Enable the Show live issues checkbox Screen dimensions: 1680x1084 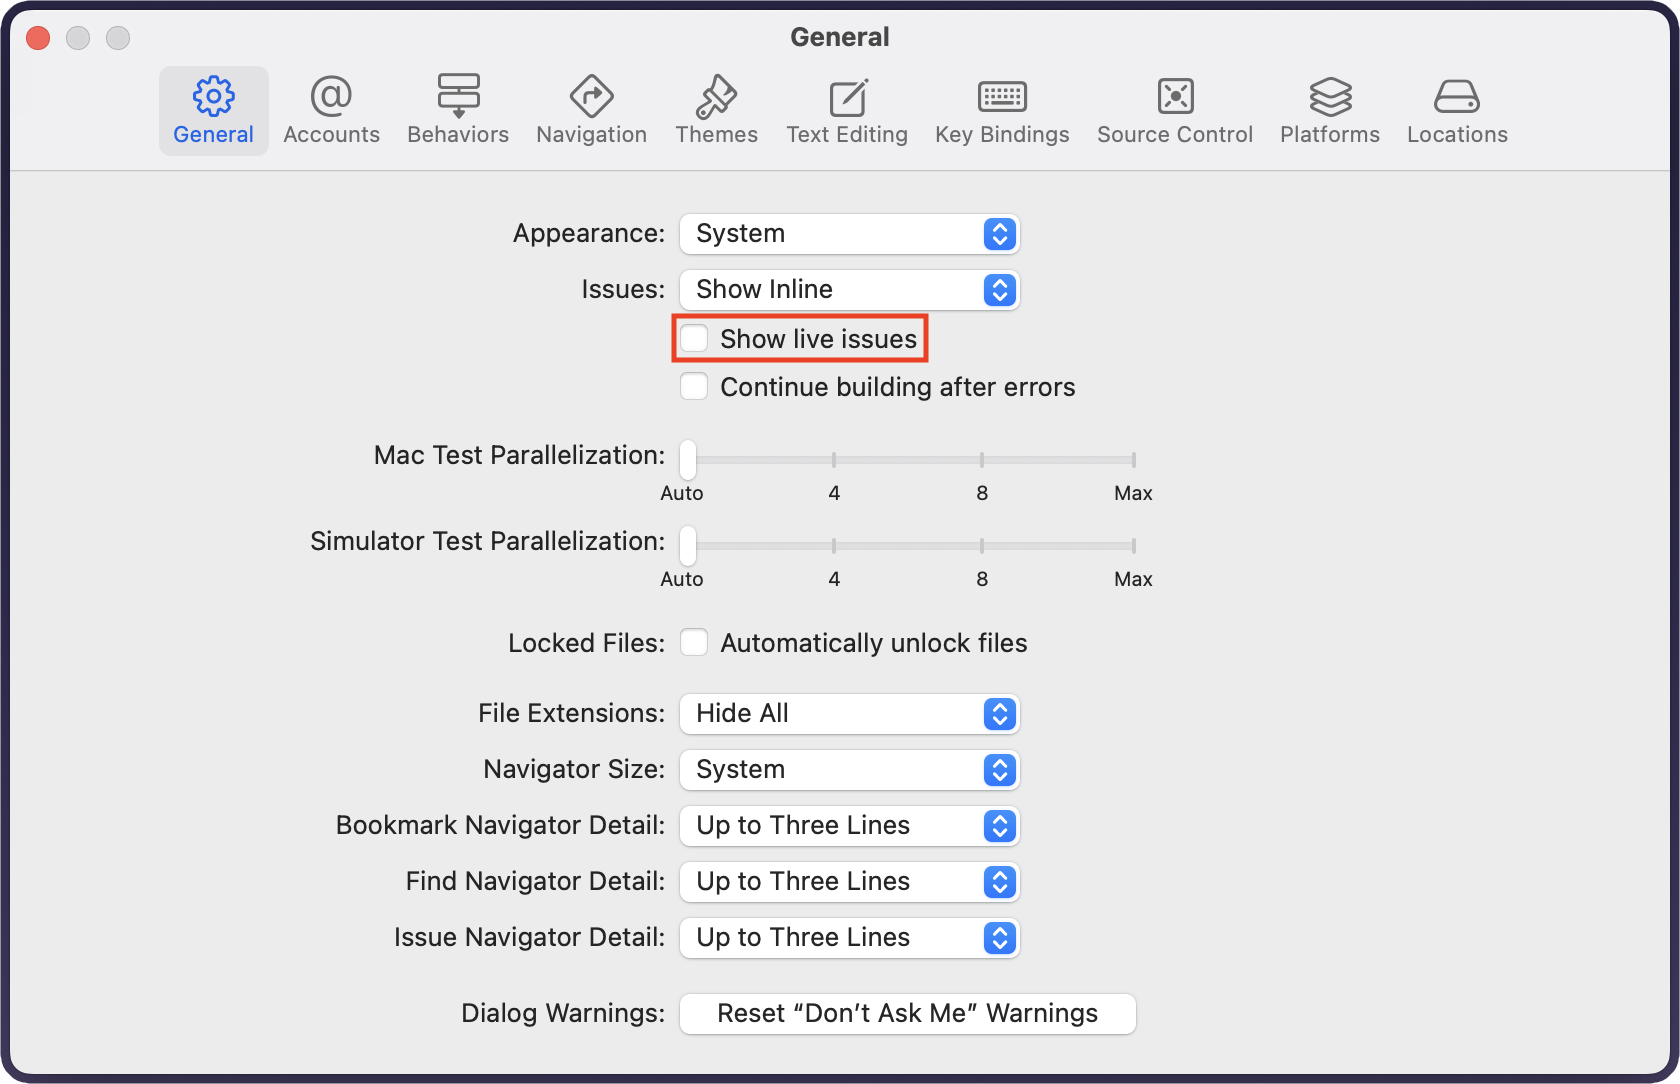[694, 339]
